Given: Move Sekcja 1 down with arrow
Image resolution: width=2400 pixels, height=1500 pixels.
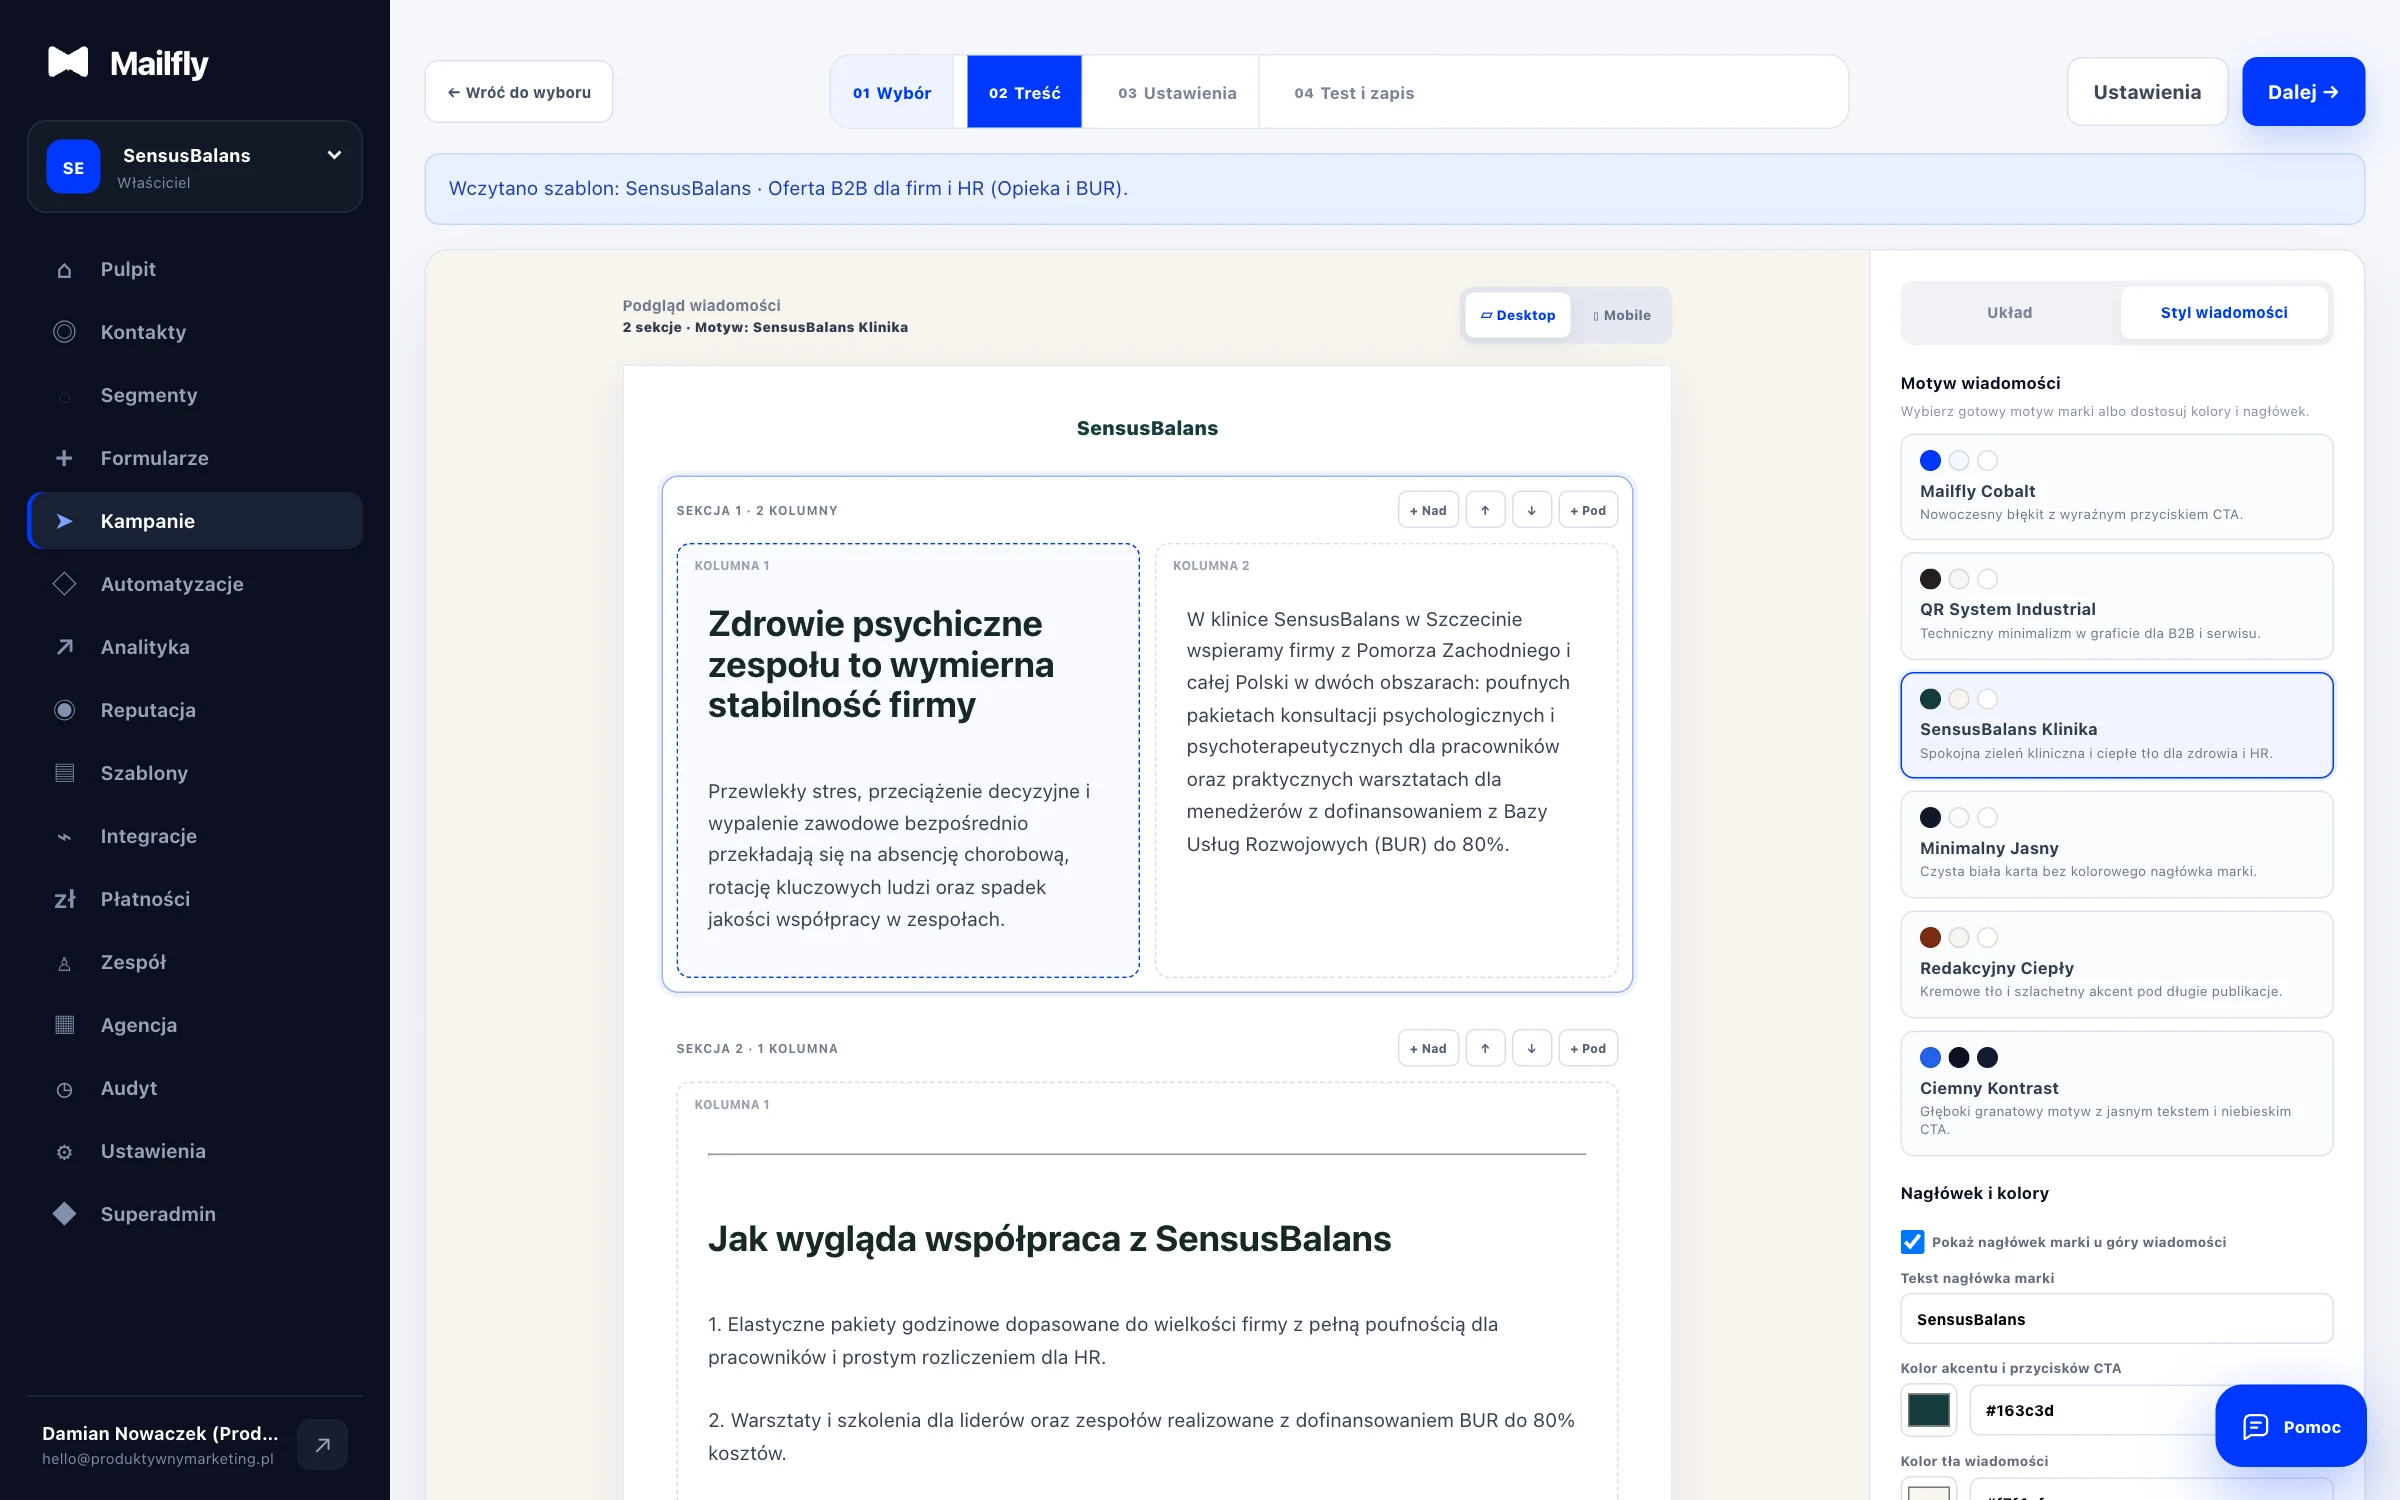Looking at the screenshot, I should click(x=1531, y=510).
